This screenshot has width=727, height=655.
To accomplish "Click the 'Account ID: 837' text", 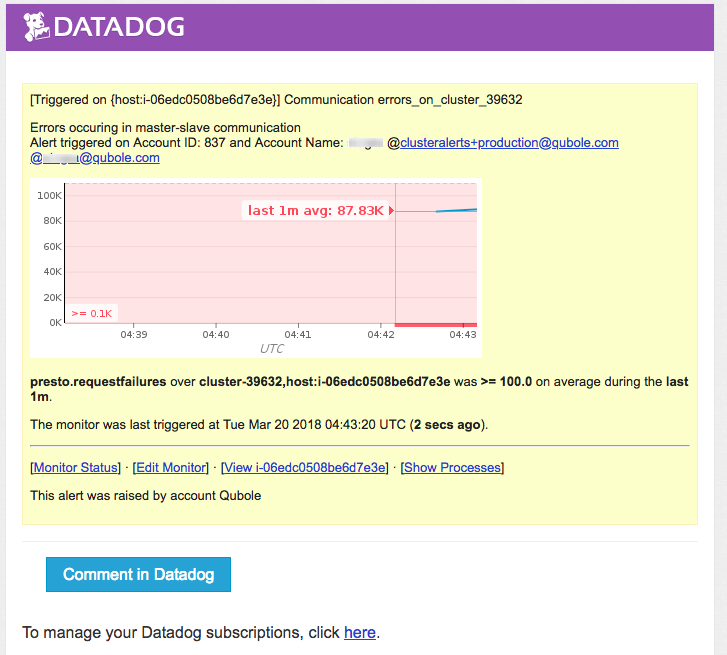I will click(x=179, y=143).
